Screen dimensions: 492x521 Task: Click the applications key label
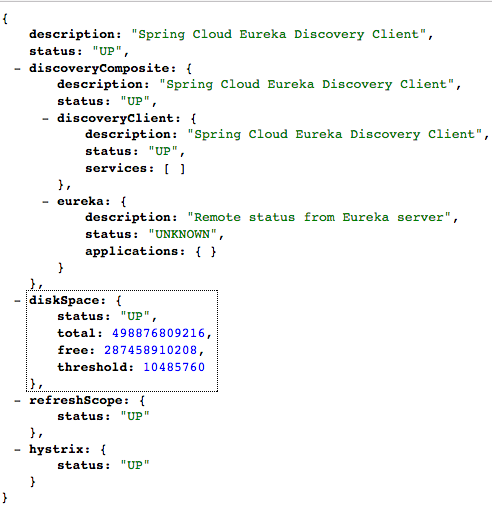(x=131, y=252)
